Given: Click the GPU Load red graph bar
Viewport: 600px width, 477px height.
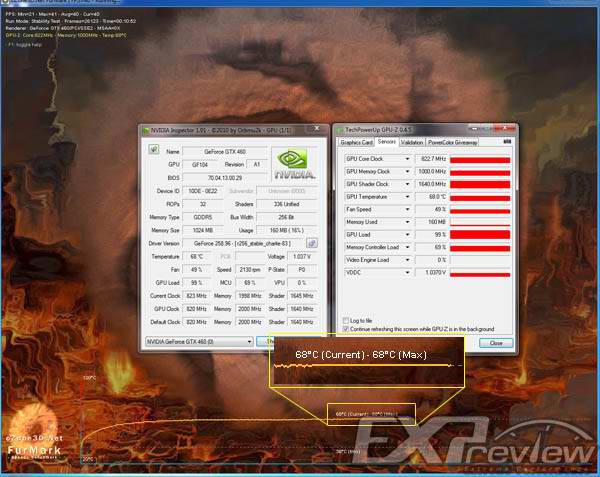Looking at the screenshot, I should pyautogui.click(x=480, y=234).
